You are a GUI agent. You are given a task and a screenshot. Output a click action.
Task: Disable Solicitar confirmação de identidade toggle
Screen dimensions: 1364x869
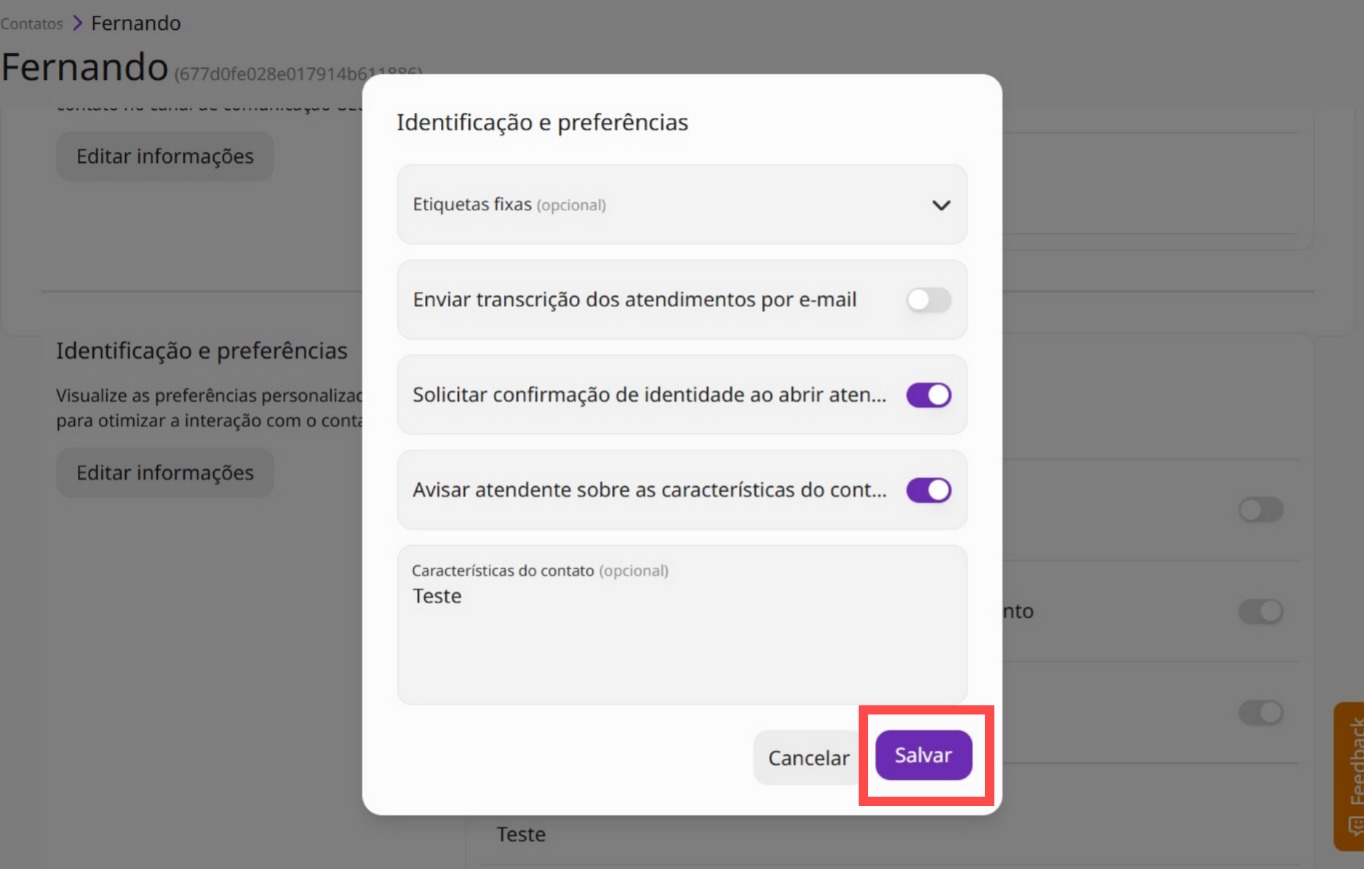[928, 395]
